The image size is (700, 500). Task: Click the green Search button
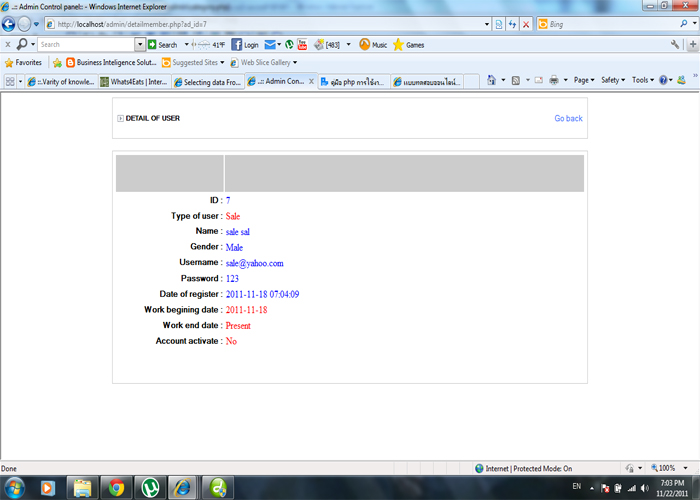point(162,45)
